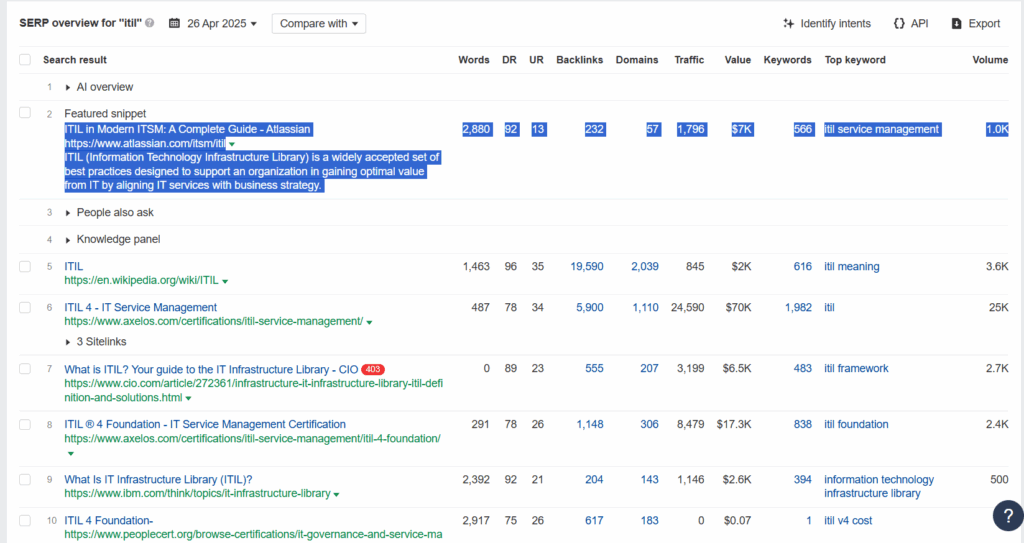The height and width of the screenshot is (543, 1024).
Task: Click CIO backlinks value 555
Action: [594, 369]
